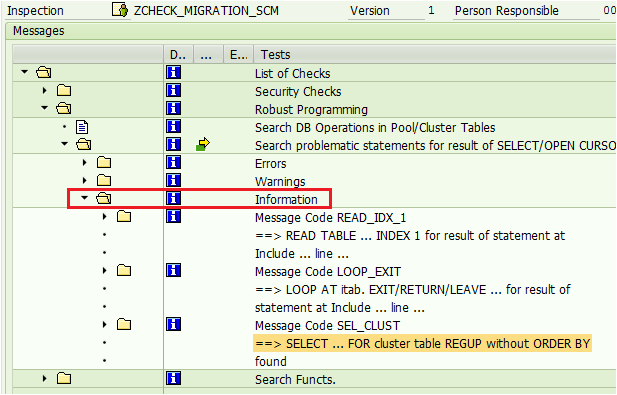Screen dimensions: 617x395
Task: Collapse the Information folder
Action: [x=85, y=198]
